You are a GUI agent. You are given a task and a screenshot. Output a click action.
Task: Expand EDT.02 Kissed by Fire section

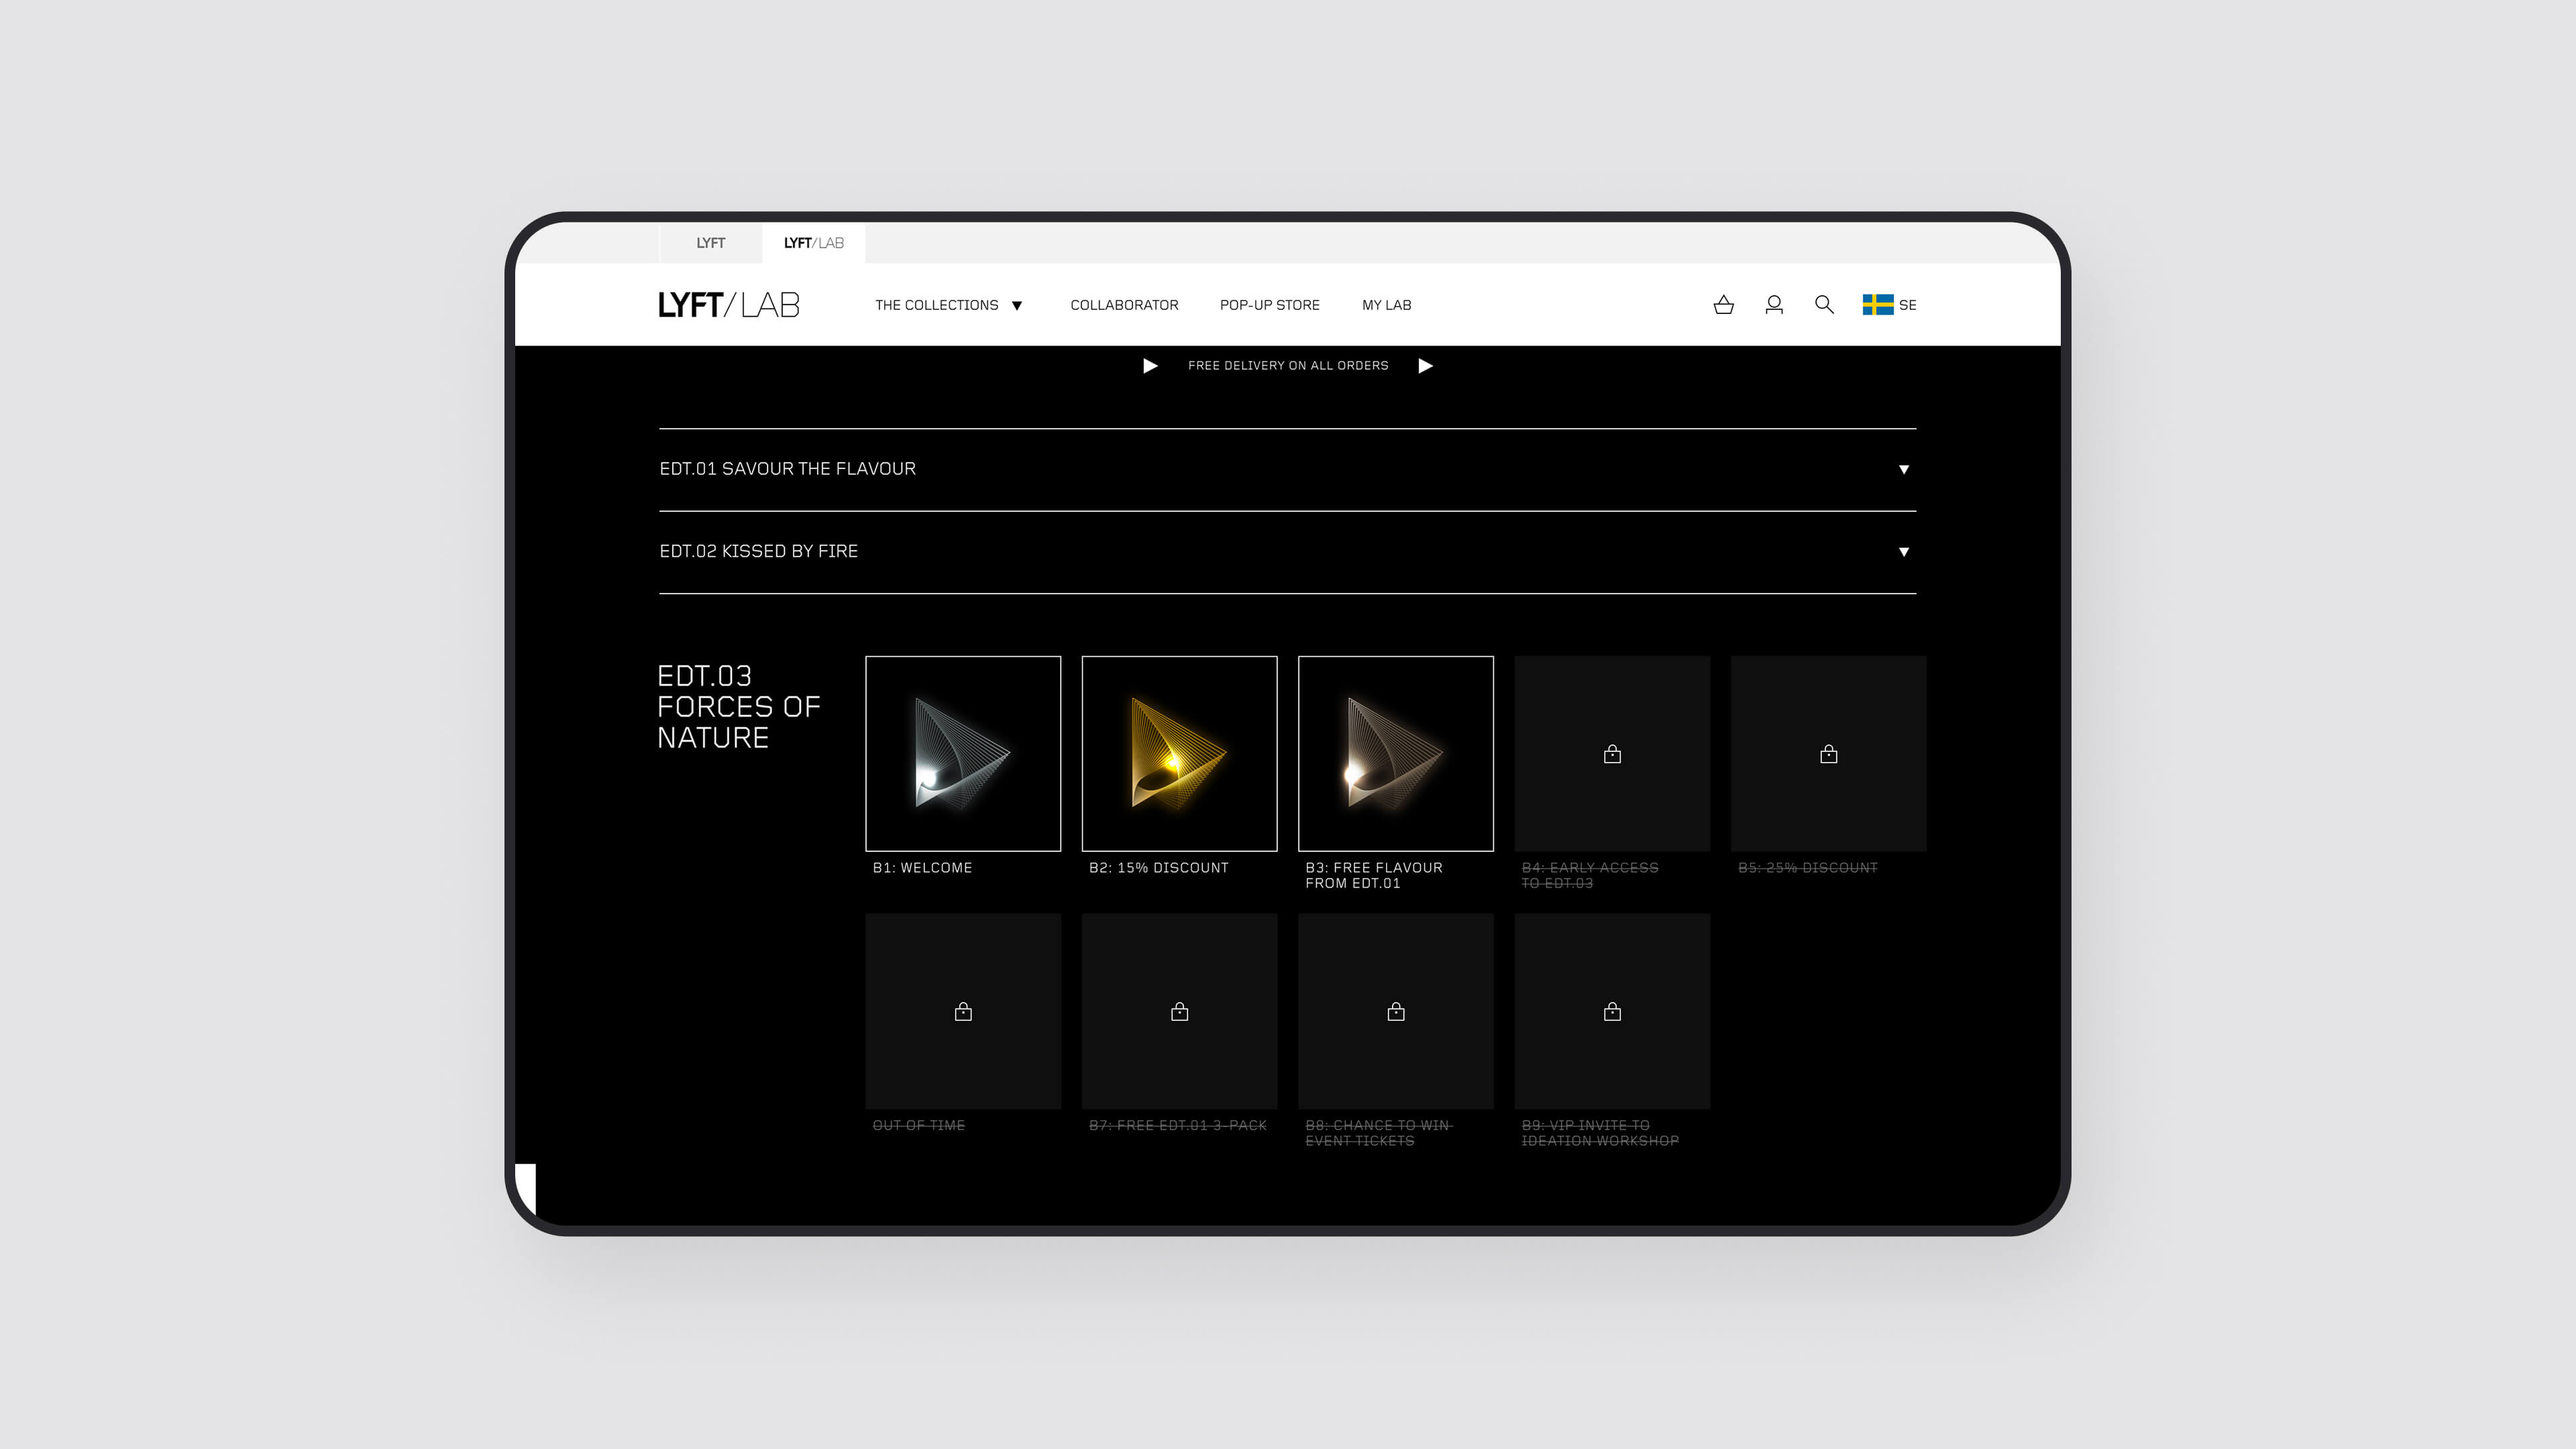tap(1903, 552)
